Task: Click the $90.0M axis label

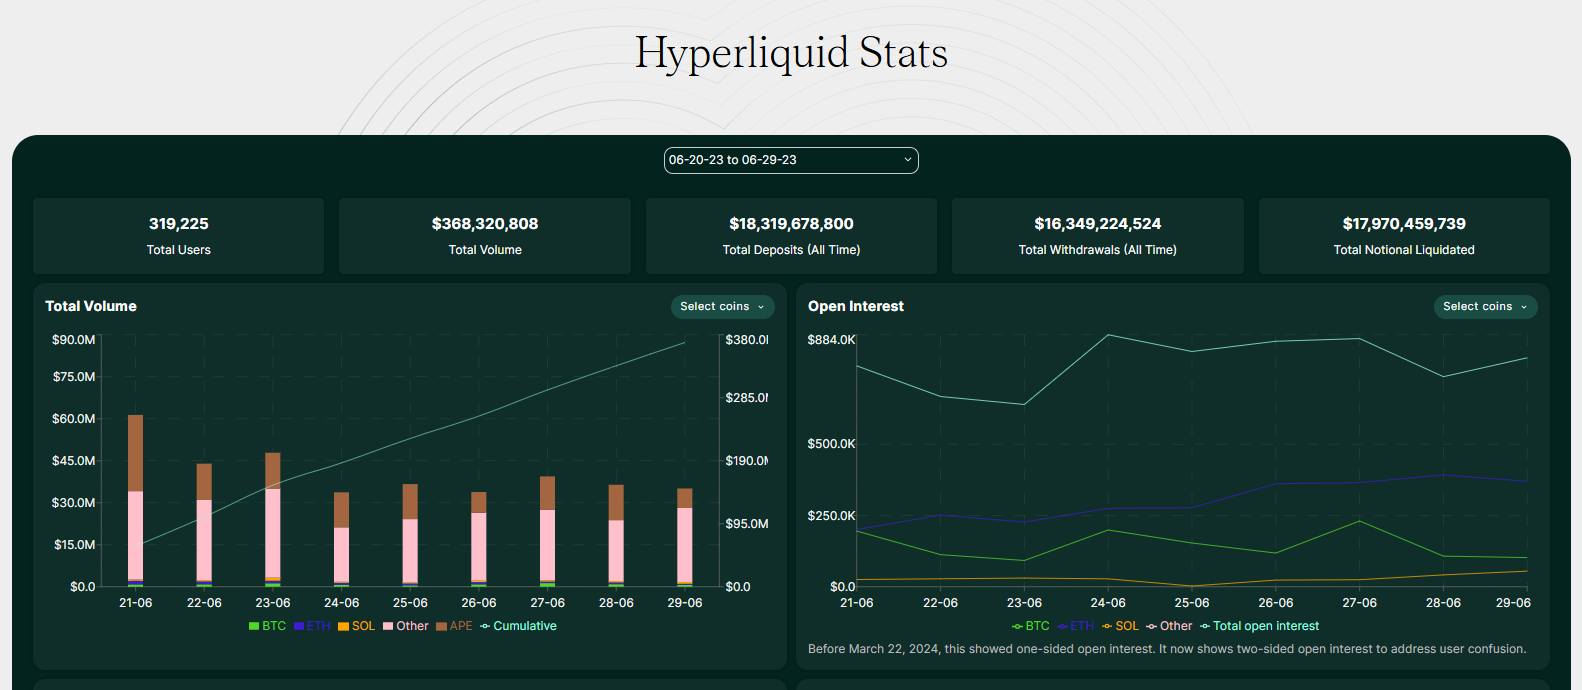Action: click(74, 340)
